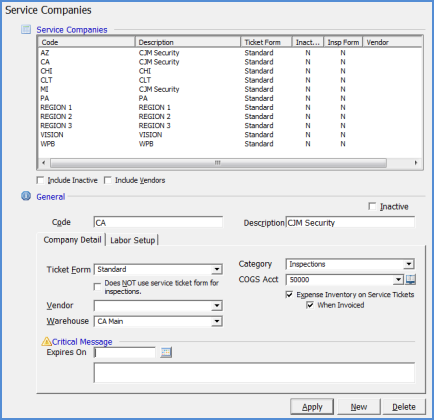The height and width of the screenshot is (420, 434).
Task: Click the list's horizontal scrollbar thumb
Action: 218,163
